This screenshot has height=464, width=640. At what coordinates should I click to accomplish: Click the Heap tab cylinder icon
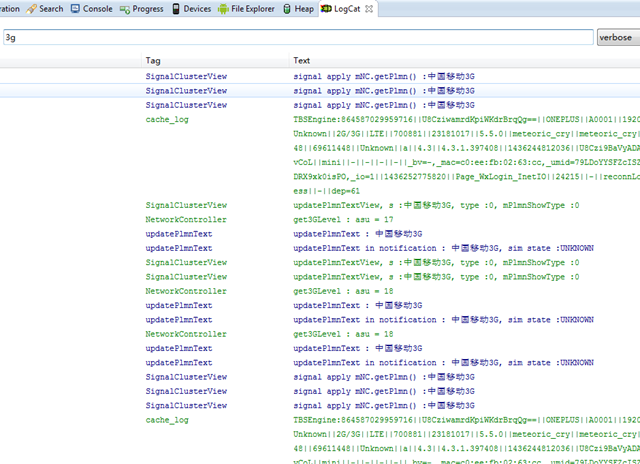(286, 9)
